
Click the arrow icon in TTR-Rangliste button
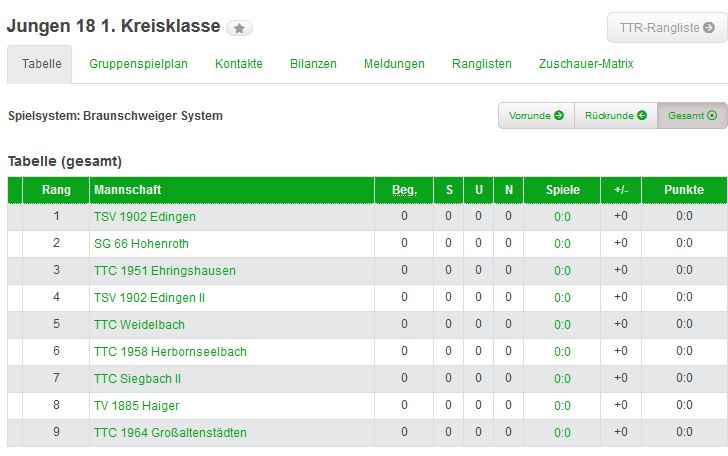(708, 27)
